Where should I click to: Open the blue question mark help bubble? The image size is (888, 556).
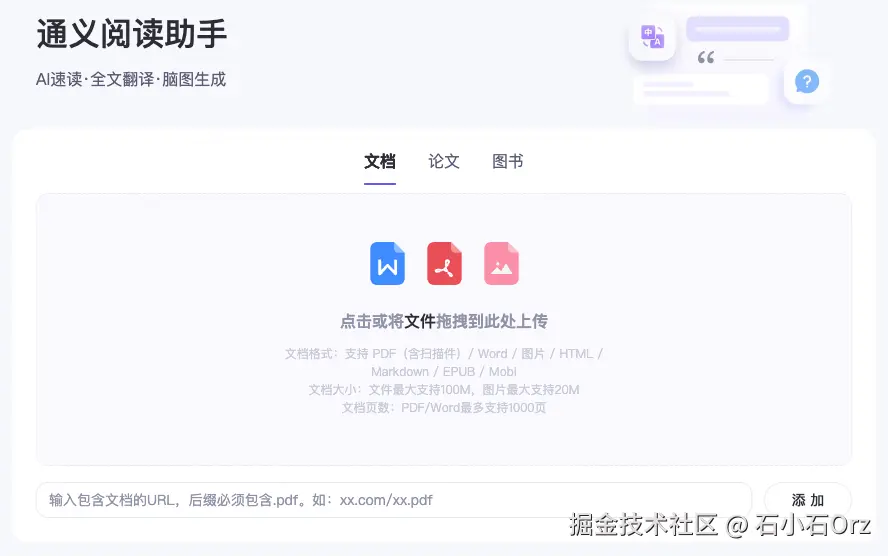click(806, 82)
